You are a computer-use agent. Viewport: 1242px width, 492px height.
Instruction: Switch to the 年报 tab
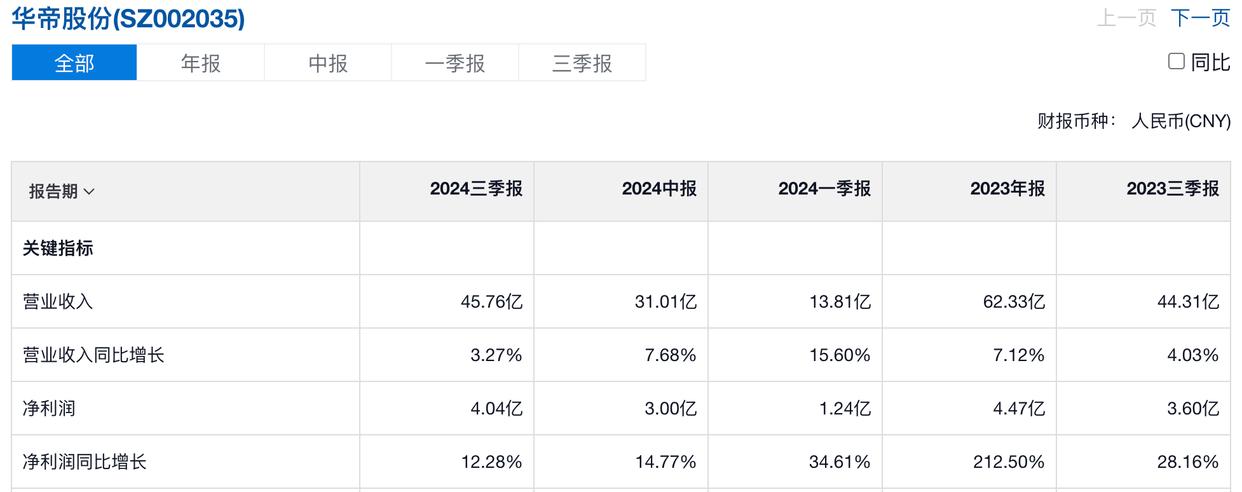point(201,63)
